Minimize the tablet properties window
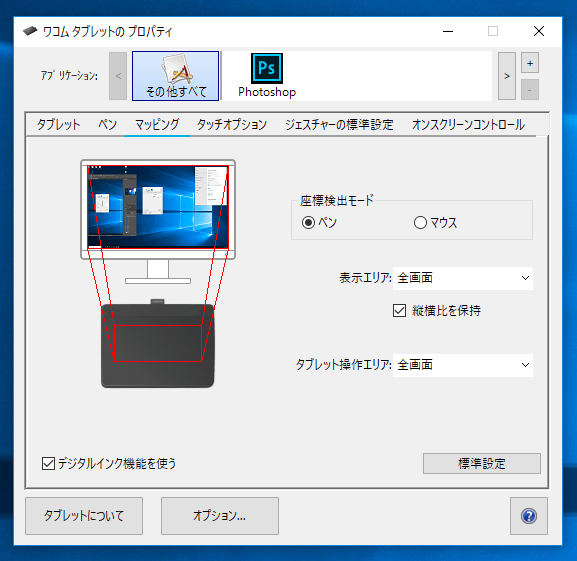The height and width of the screenshot is (561, 577). [x=448, y=31]
